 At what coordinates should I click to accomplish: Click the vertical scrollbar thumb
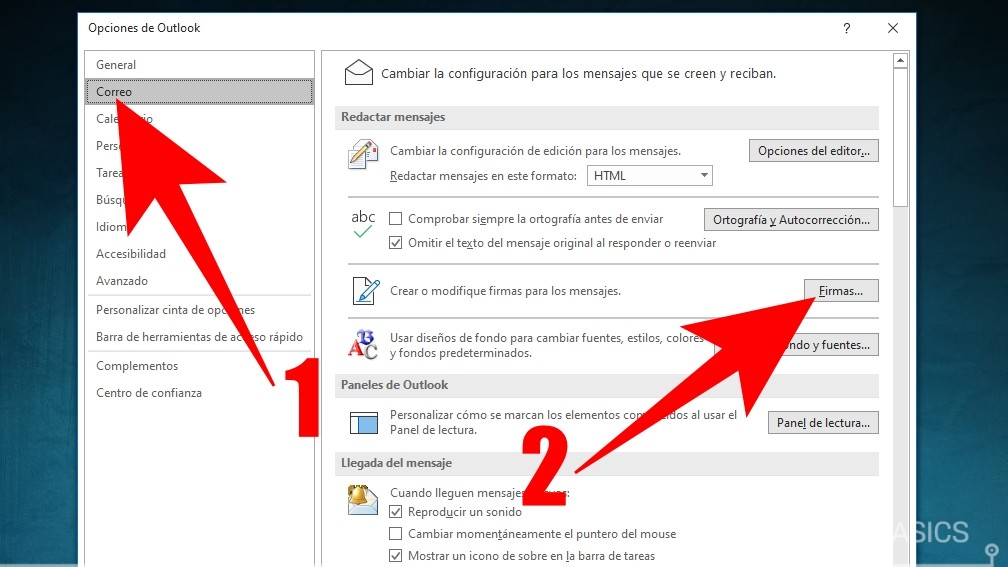[x=900, y=137]
